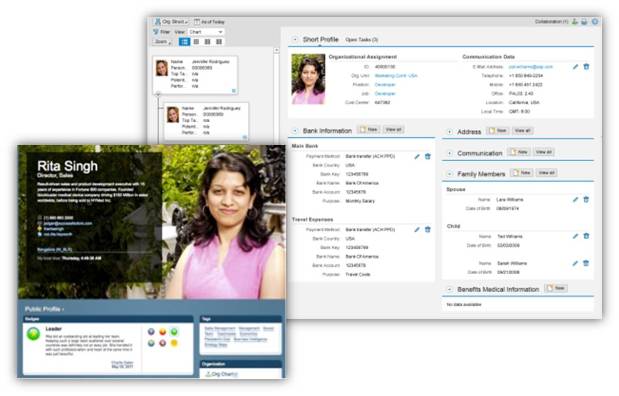Click the print icon in header

pyautogui.click(x=584, y=21)
